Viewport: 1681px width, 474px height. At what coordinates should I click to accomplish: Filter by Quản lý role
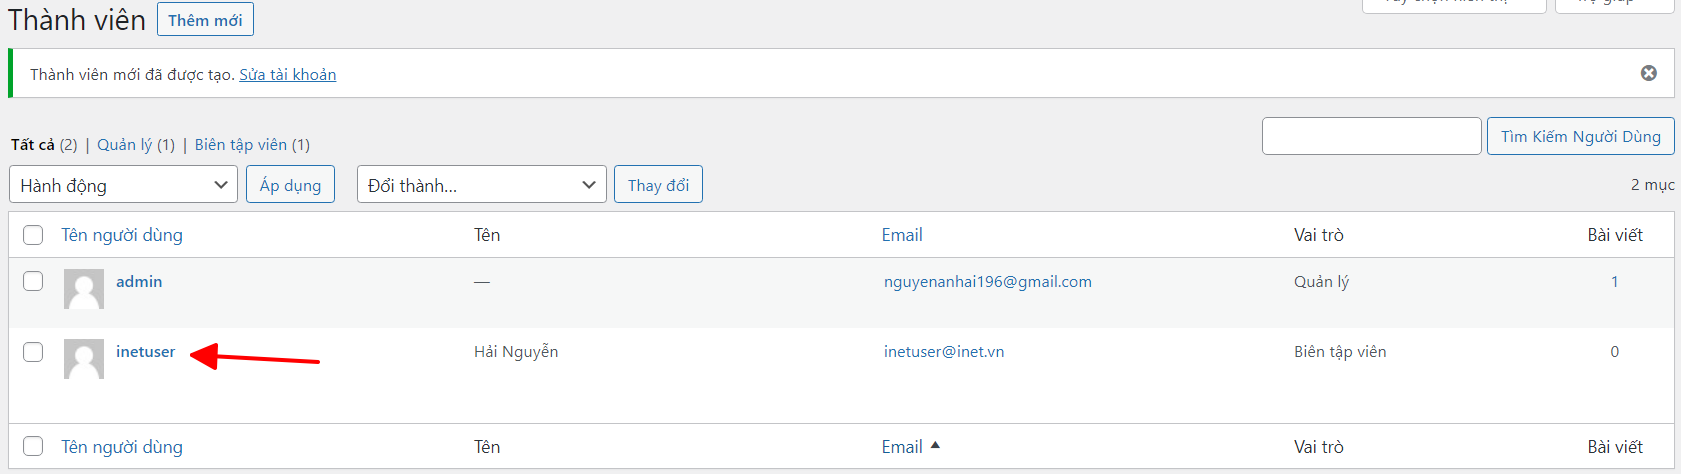tap(125, 145)
